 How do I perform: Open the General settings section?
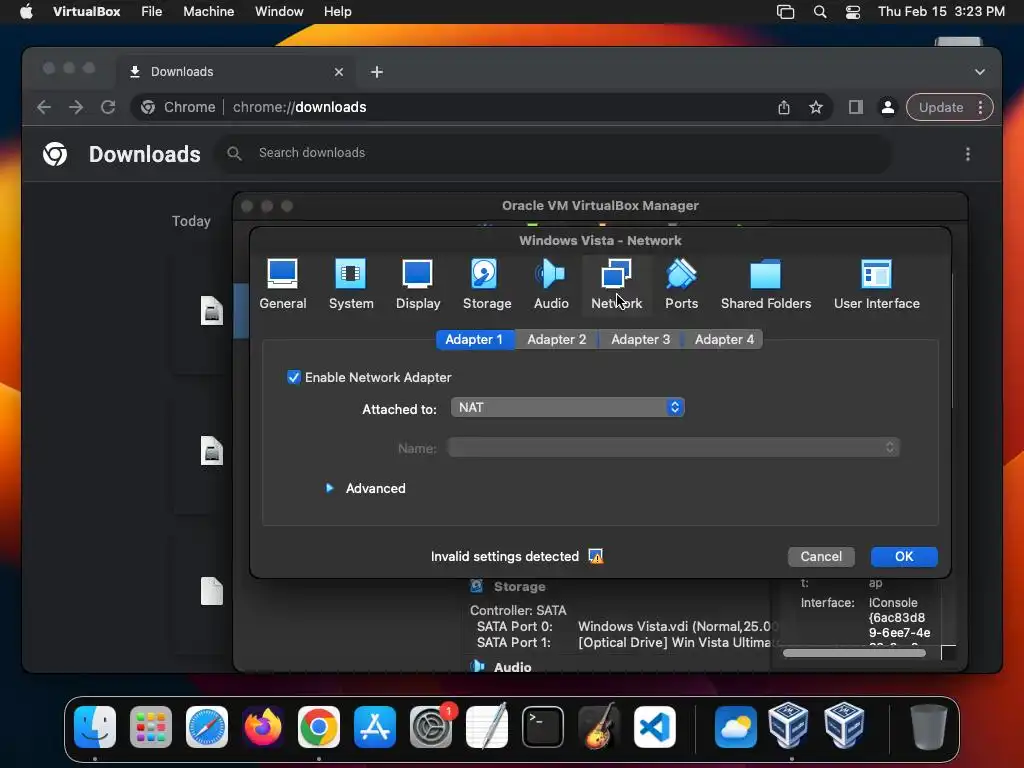[x=282, y=285]
